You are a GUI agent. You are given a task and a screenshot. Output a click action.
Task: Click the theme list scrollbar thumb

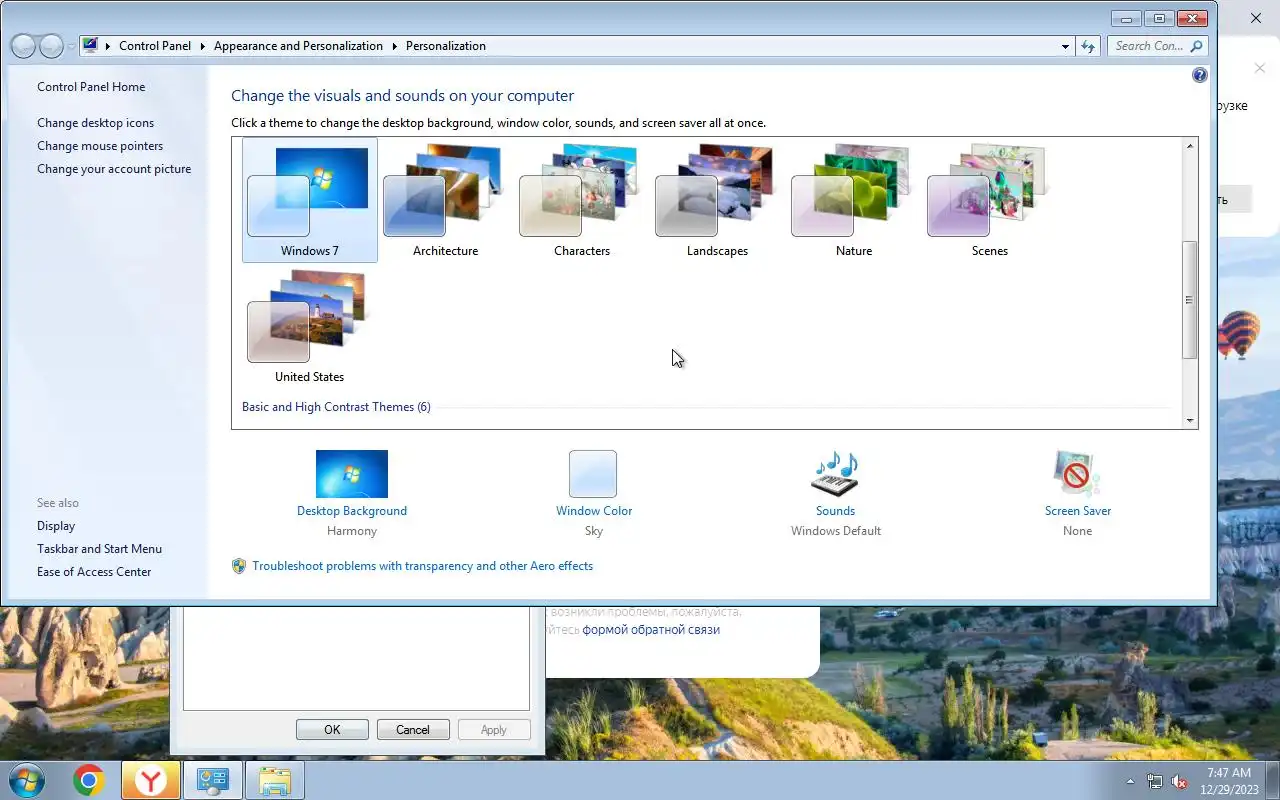click(1190, 300)
